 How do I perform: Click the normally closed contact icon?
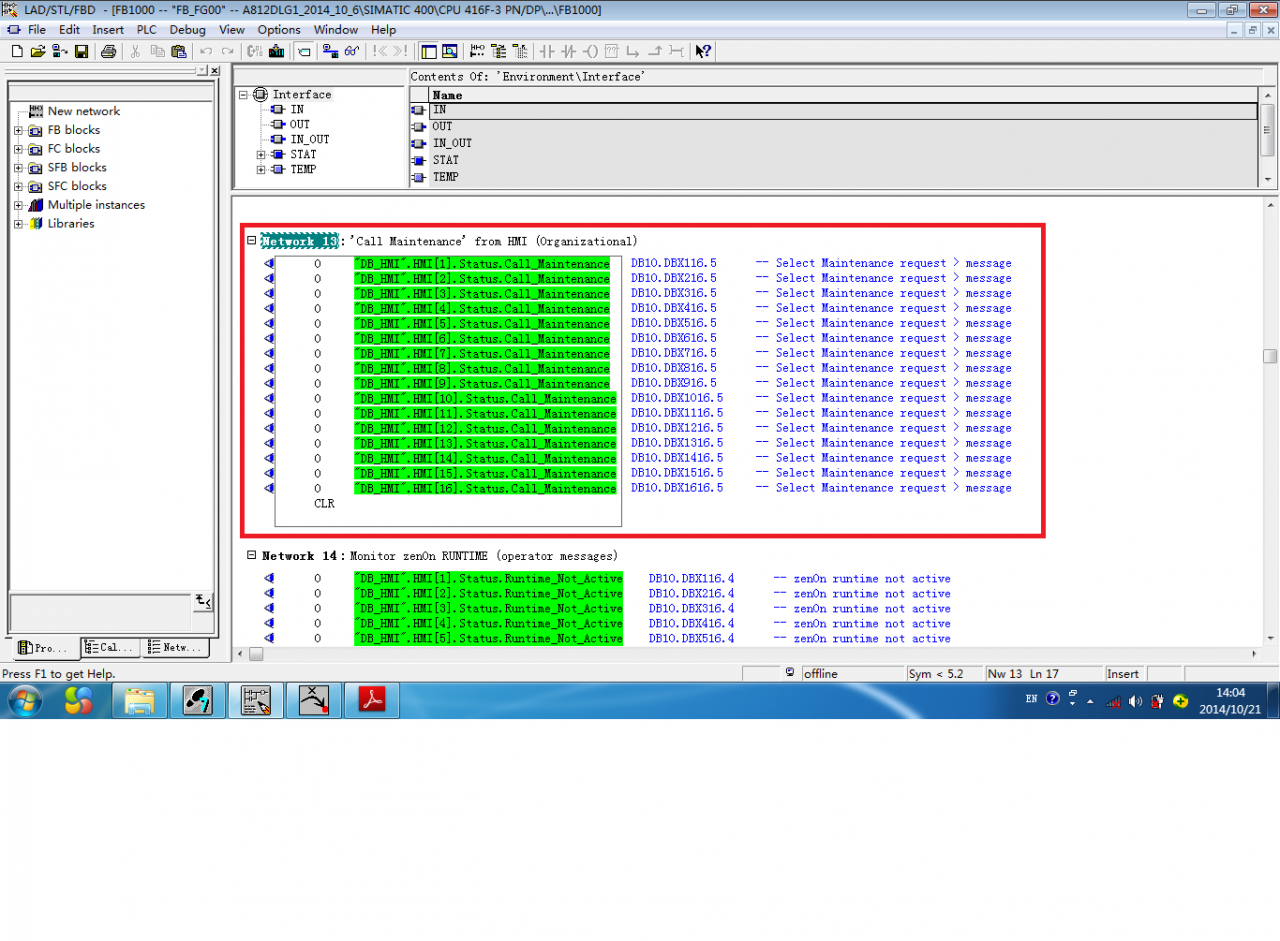(x=568, y=51)
